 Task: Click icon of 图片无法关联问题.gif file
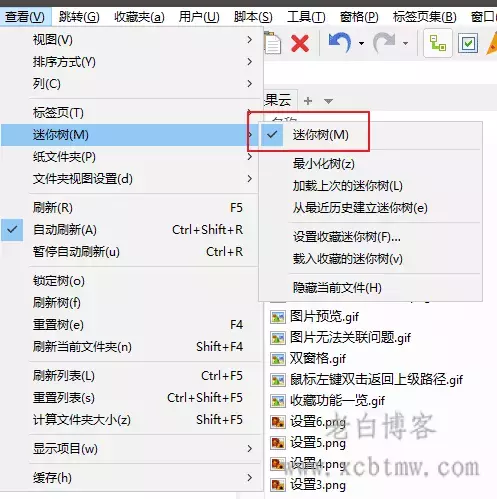point(278,338)
